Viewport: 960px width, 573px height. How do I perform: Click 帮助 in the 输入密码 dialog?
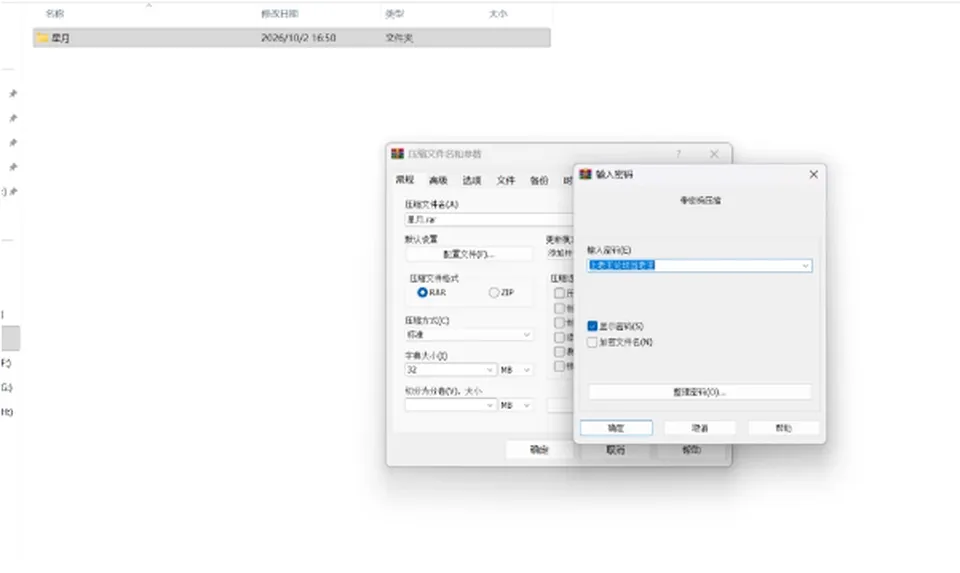(783, 428)
